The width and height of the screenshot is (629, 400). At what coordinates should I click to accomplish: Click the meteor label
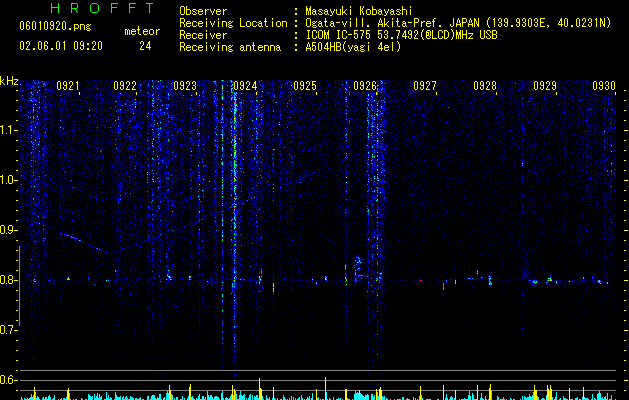pyautogui.click(x=142, y=31)
